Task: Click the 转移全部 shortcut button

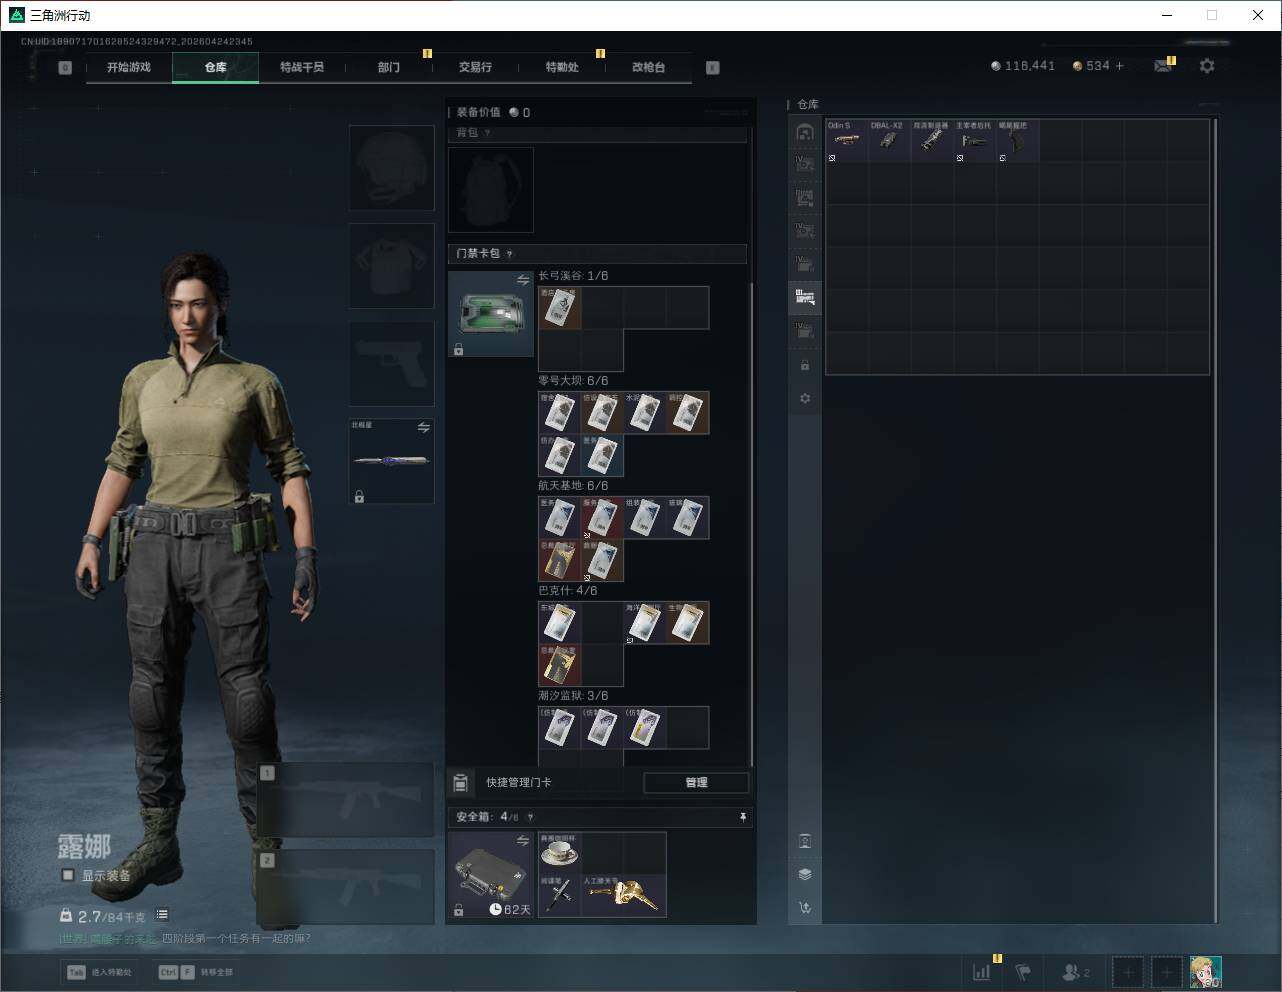Action: [196, 972]
